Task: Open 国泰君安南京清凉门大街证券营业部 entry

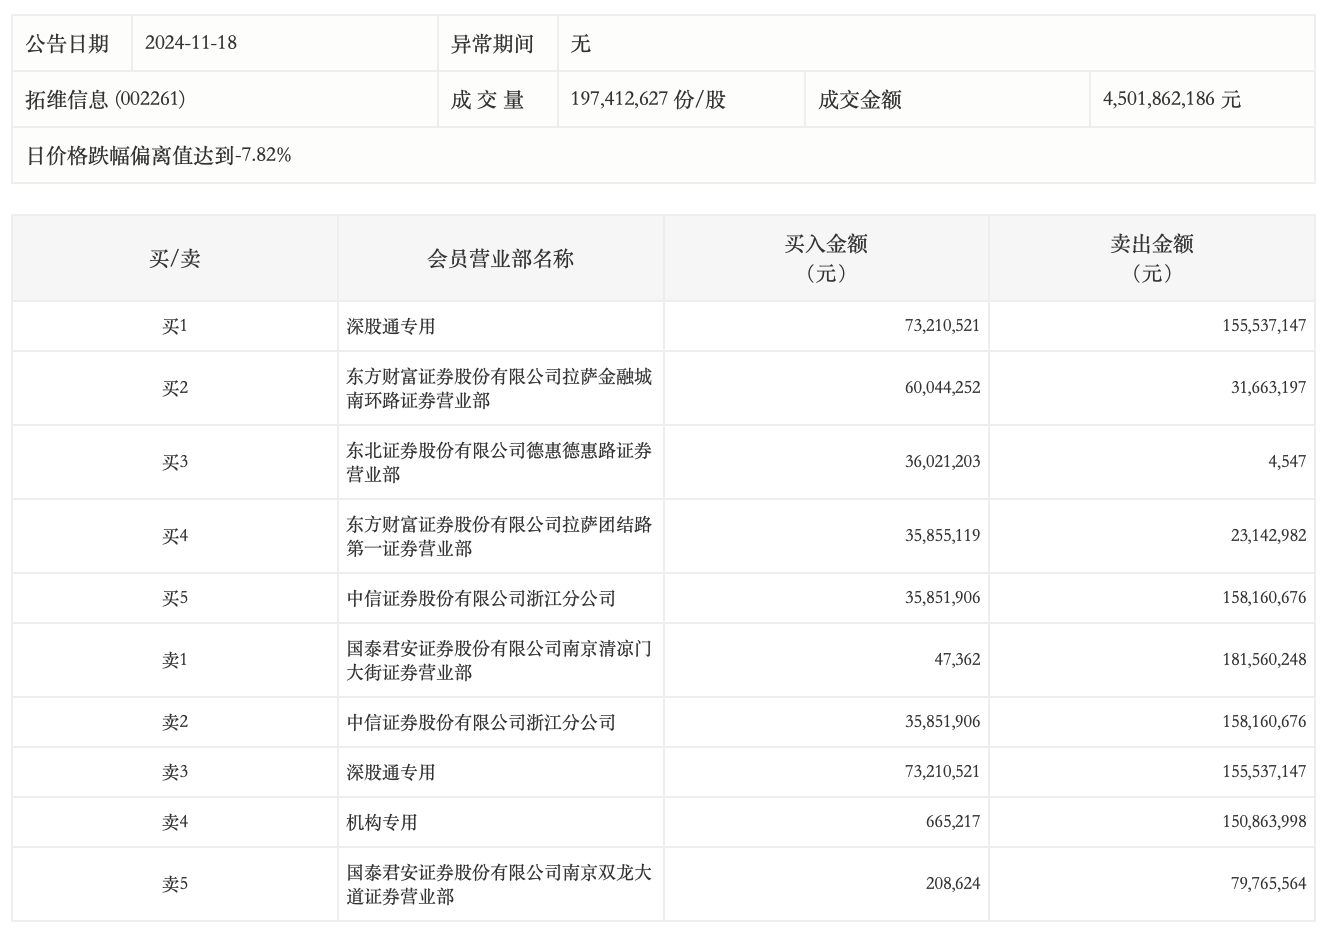Action: tap(499, 660)
